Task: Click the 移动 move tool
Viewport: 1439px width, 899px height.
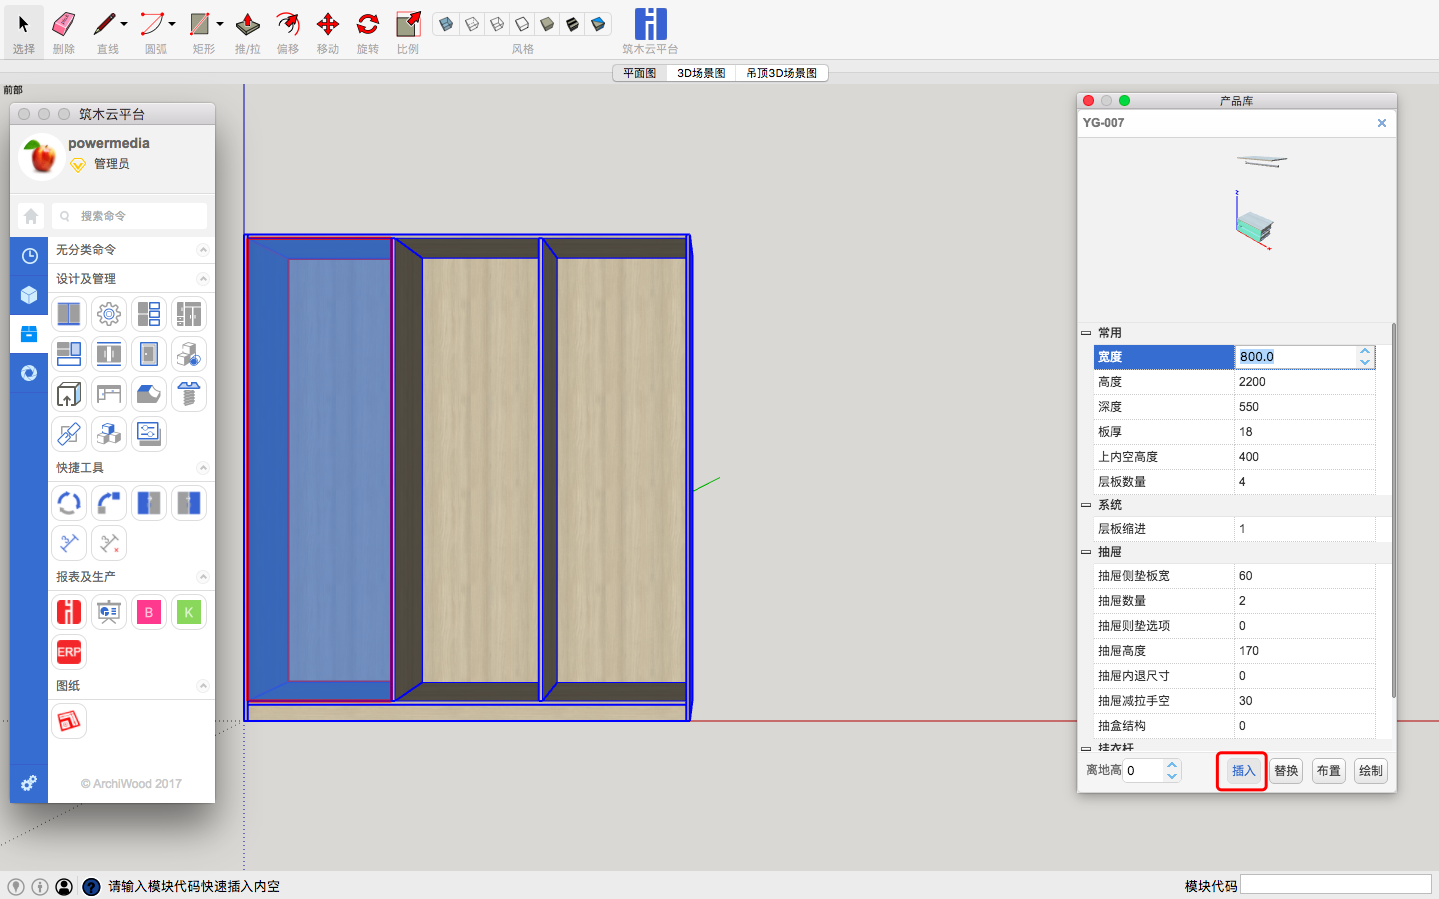Action: pos(327,25)
